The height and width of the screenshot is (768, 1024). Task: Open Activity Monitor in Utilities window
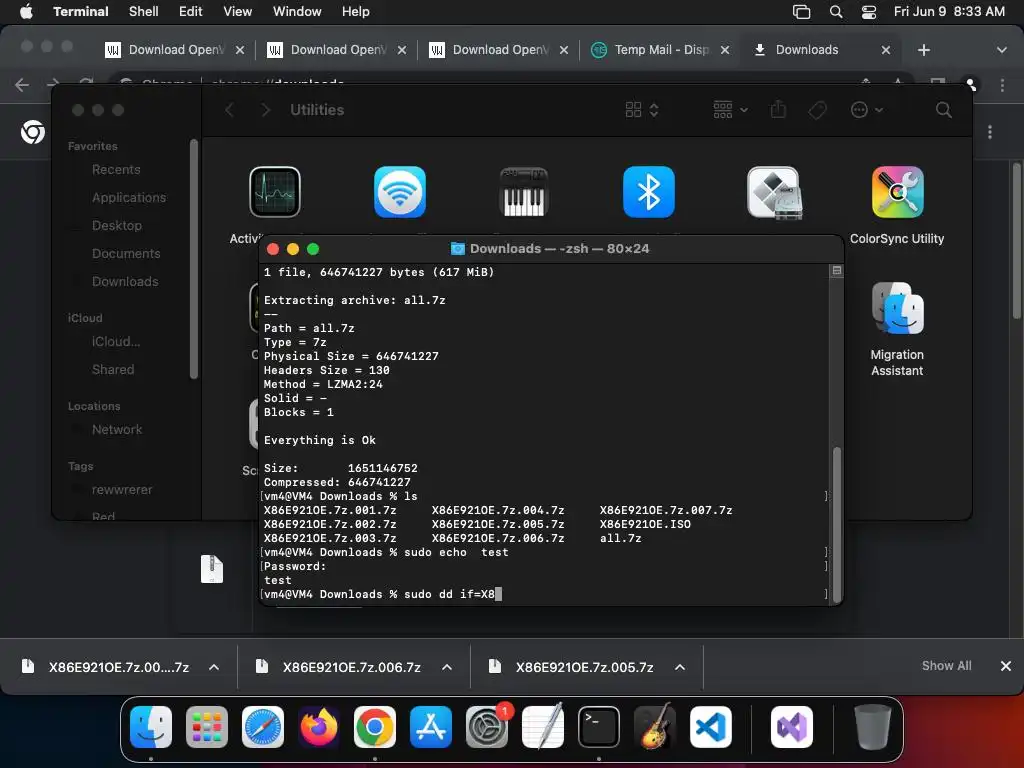click(274, 192)
